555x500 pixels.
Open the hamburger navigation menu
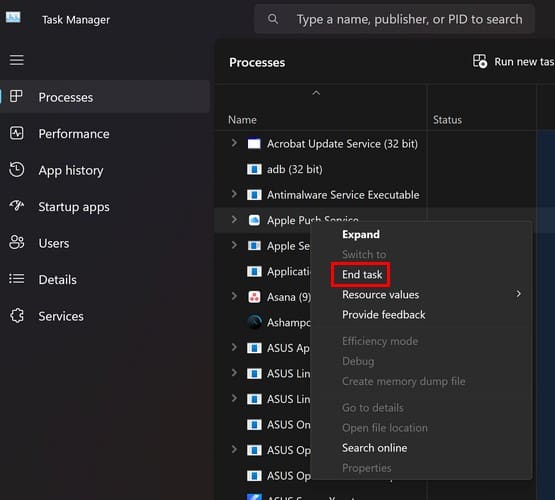[17, 60]
